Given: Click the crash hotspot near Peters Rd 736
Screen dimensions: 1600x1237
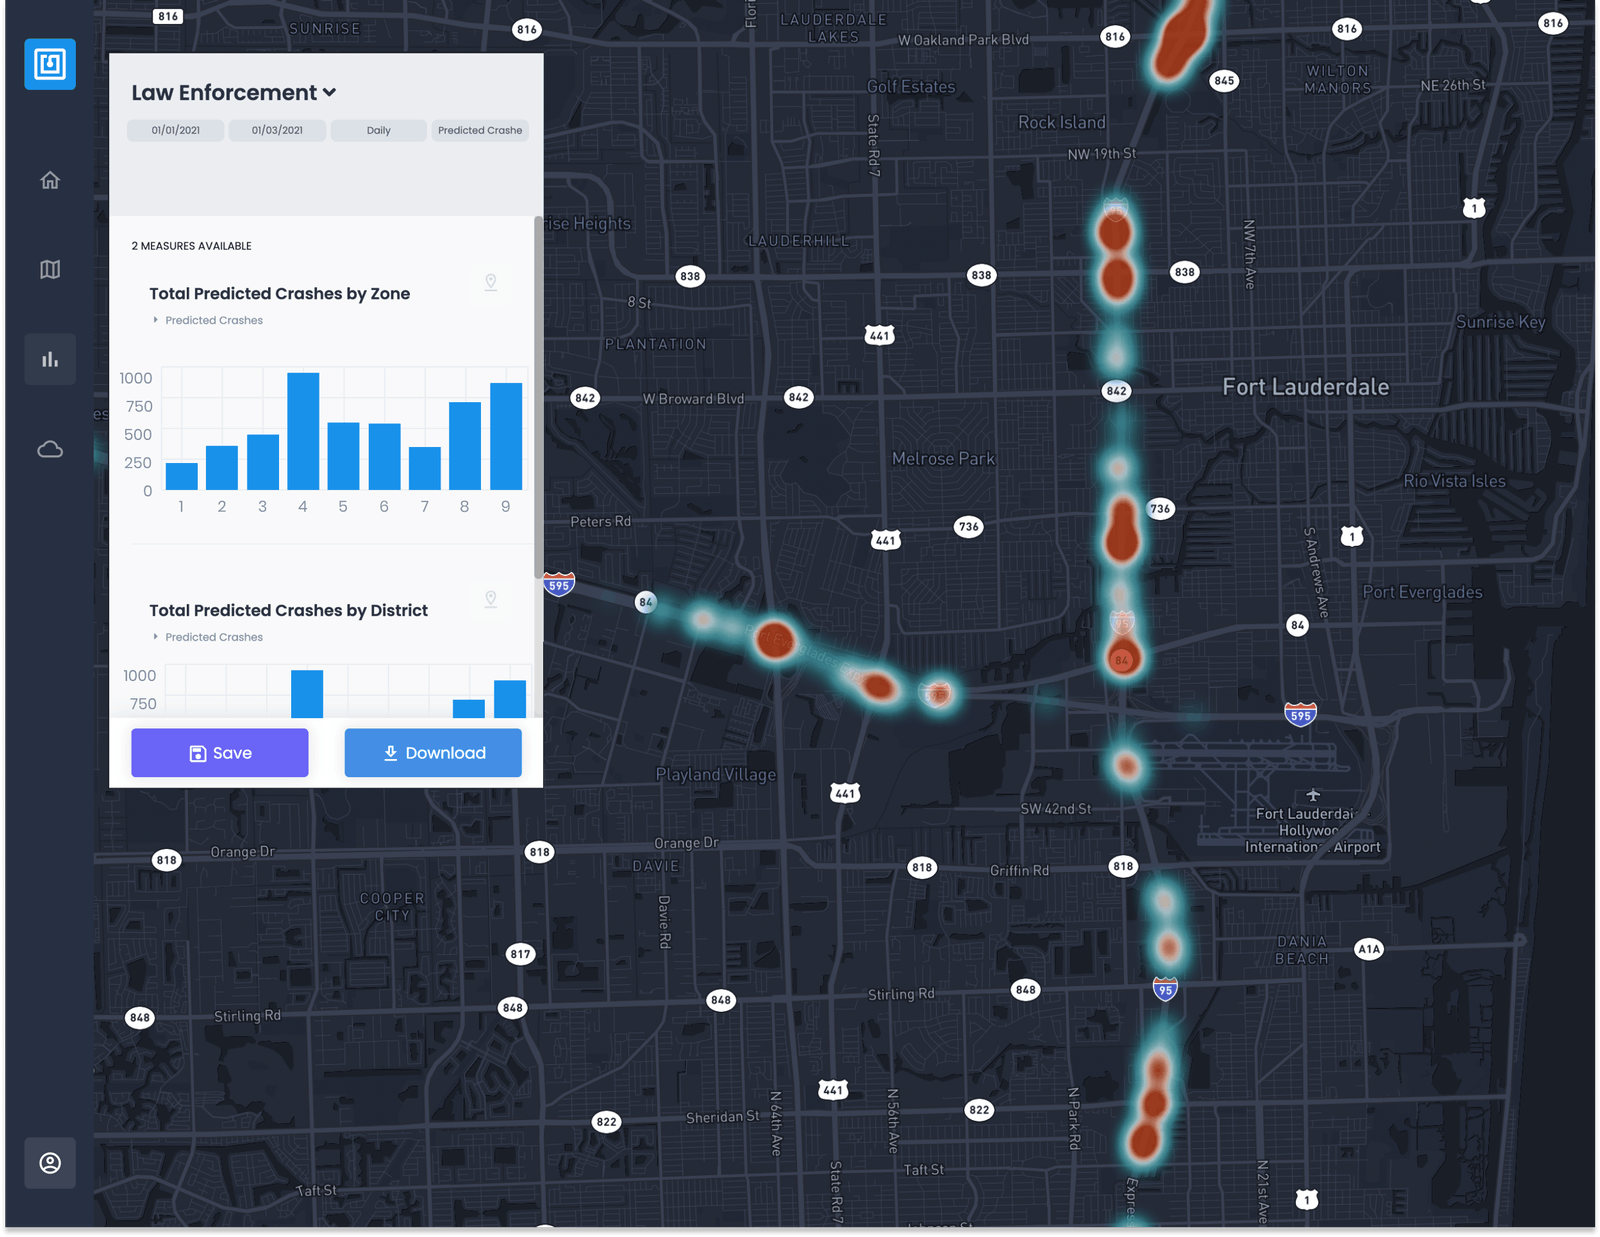Looking at the screenshot, I should point(1122,530).
